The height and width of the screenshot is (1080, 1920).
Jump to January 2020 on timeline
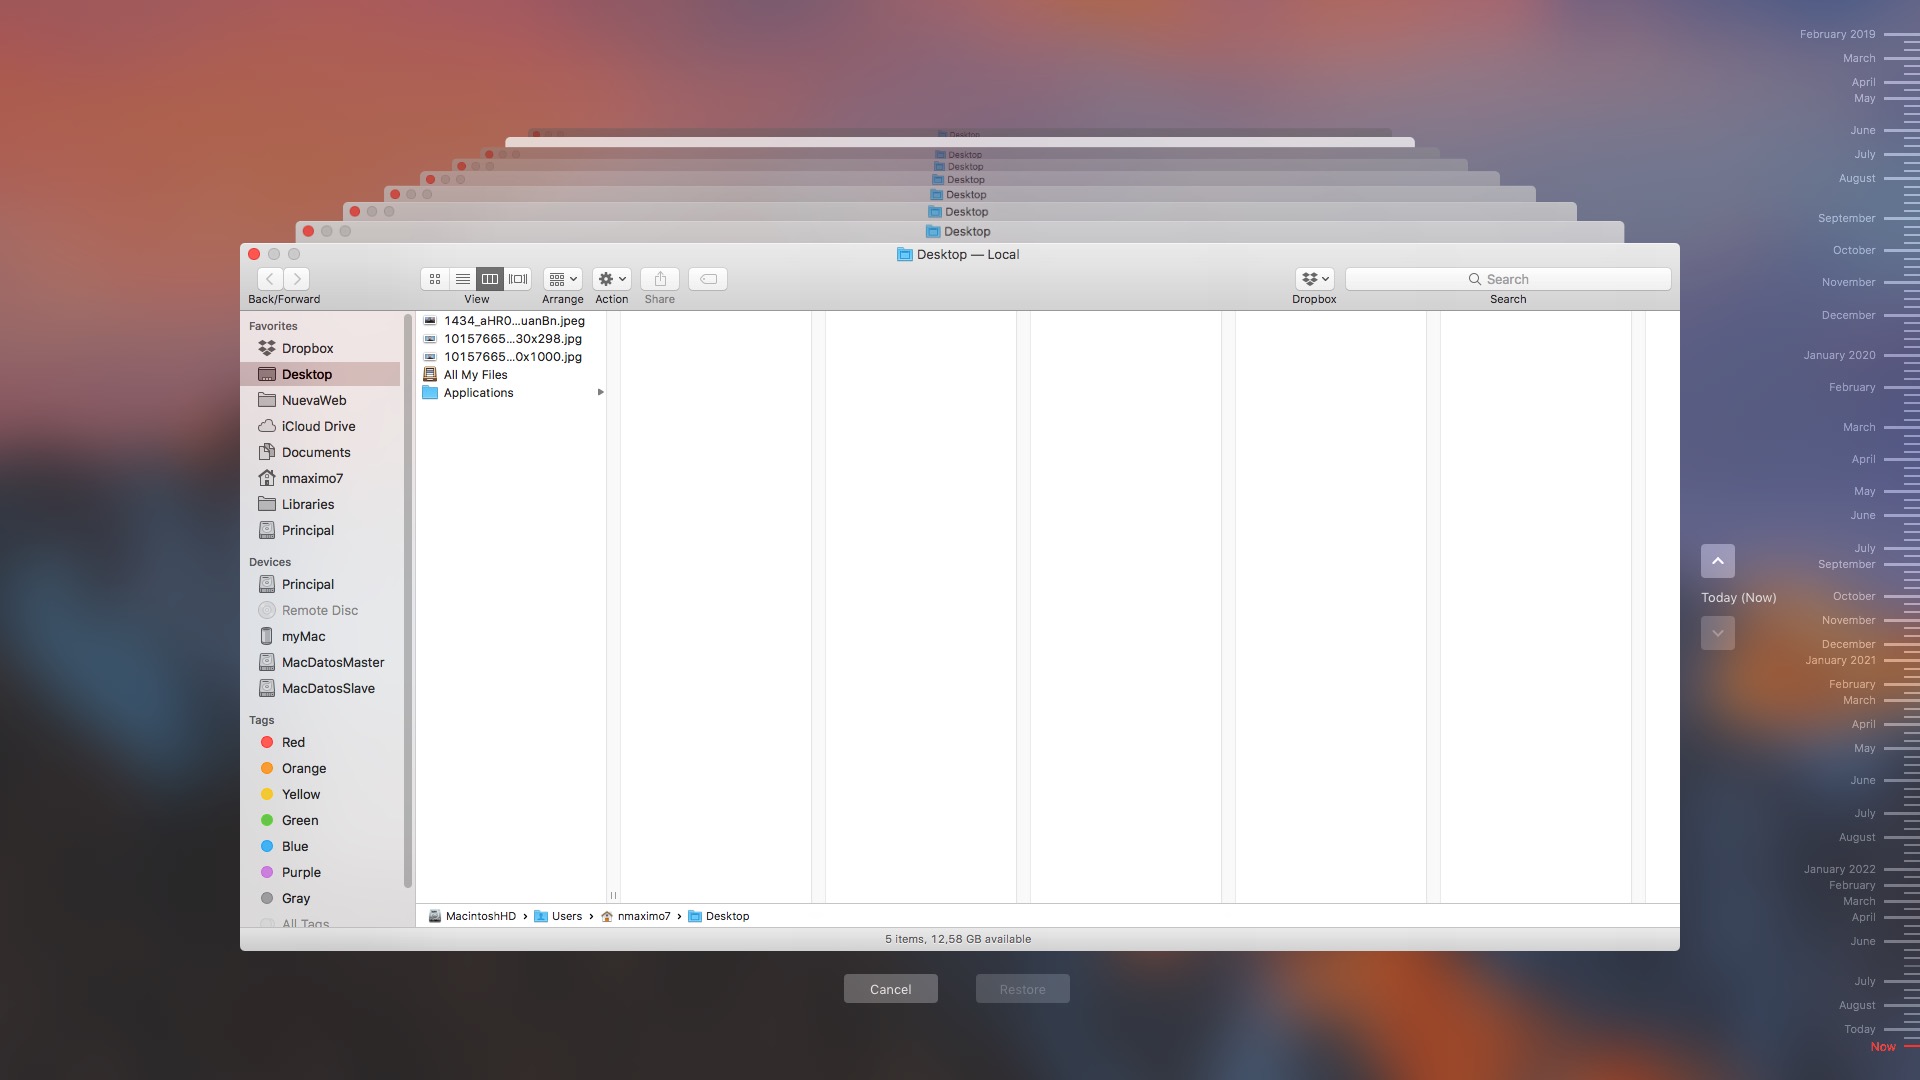tap(1839, 355)
